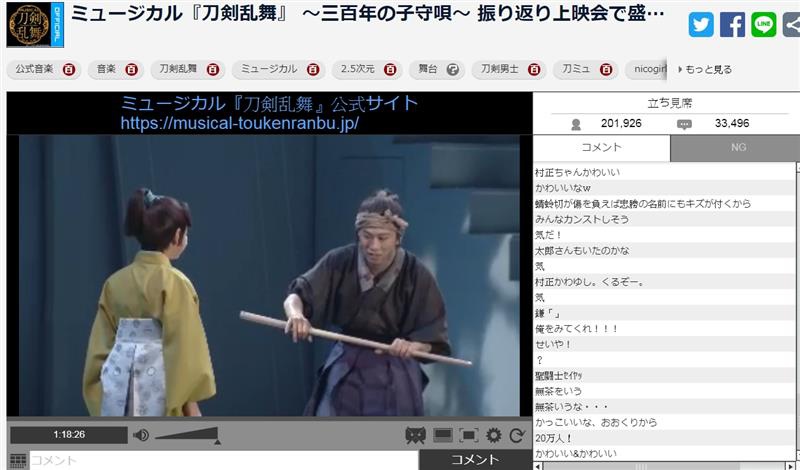Image resolution: width=800 pixels, height=470 pixels.
Task: Select comment 村正かわゆし。くるぞー。
Action: (x=589, y=282)
